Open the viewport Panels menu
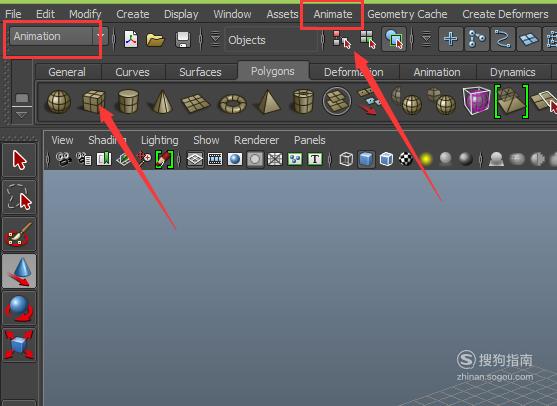 309,140
